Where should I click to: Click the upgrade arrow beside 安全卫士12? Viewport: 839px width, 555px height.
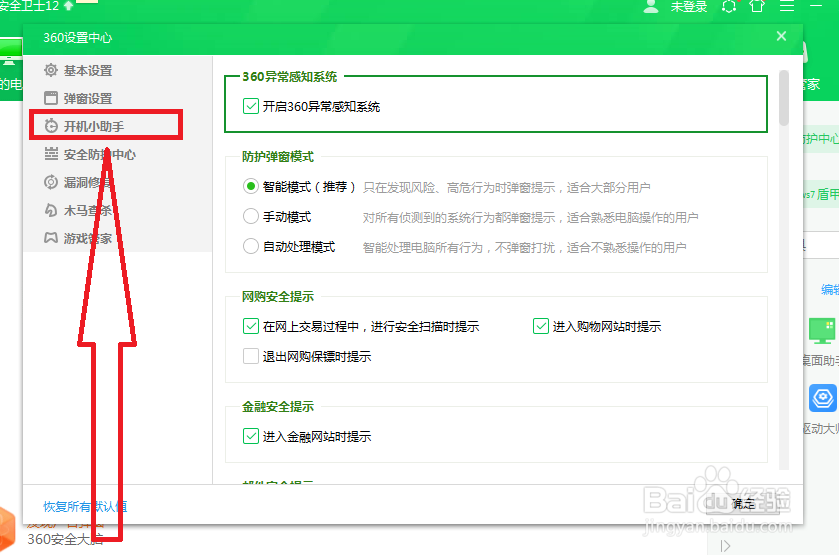point(68,5)
